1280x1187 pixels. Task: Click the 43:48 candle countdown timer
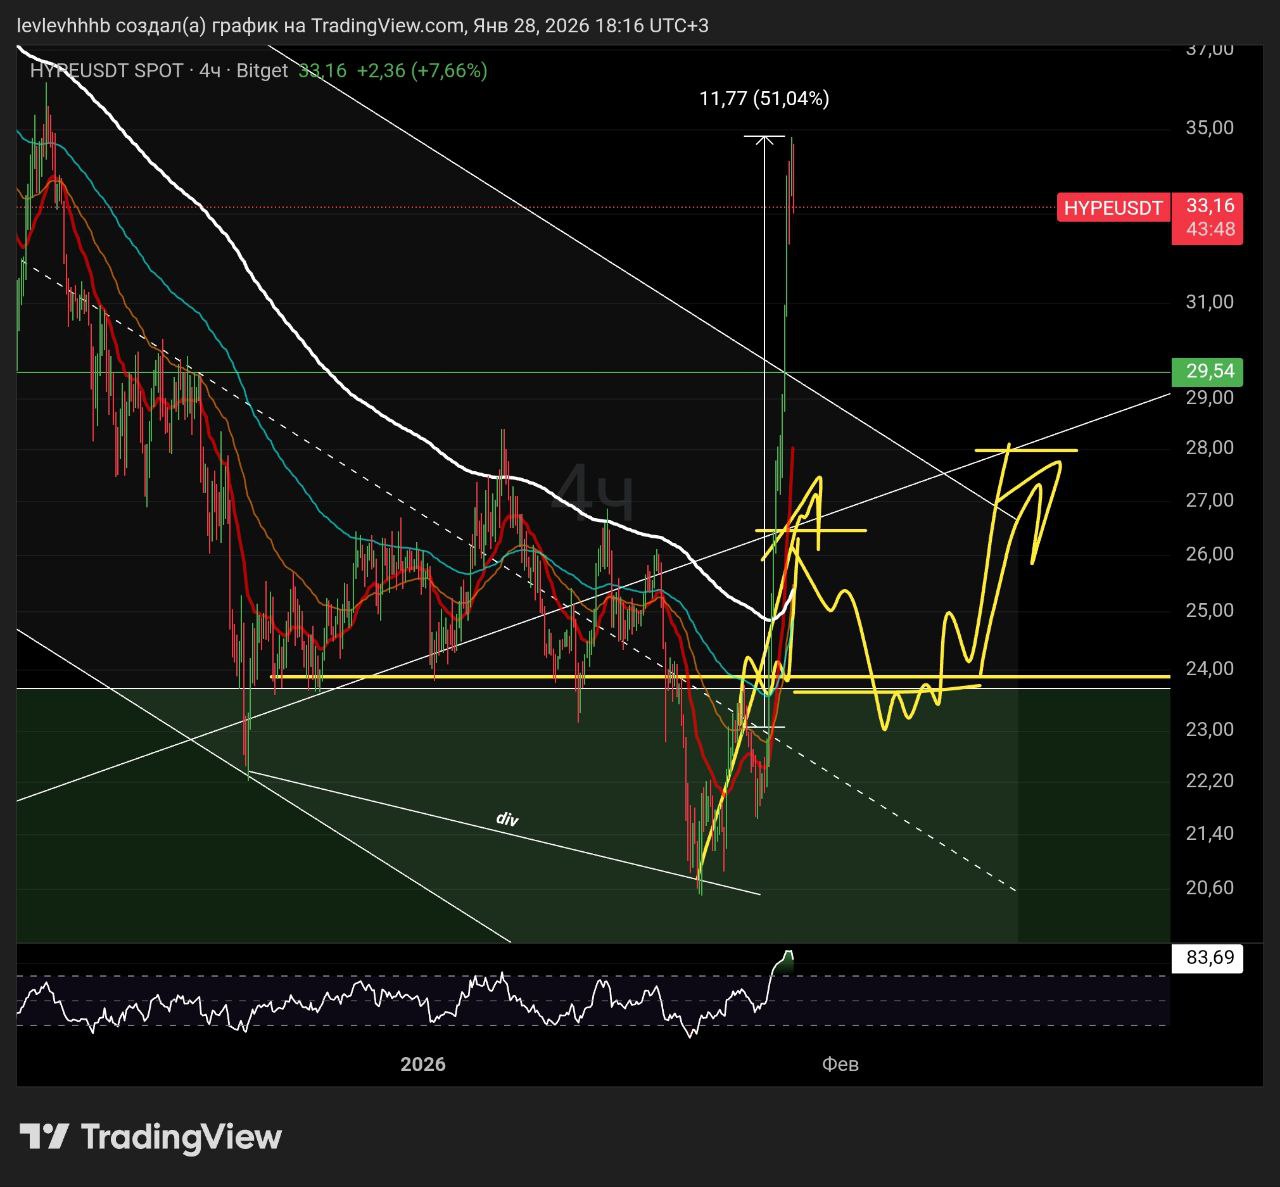click(x=1209, y=230)
